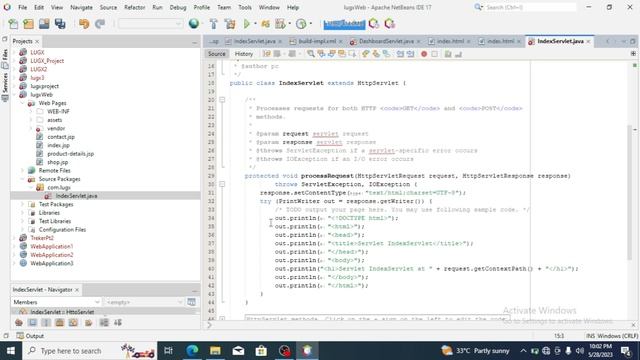
Task: Select product-details.jsp in project tree
Action: point(70,154)
